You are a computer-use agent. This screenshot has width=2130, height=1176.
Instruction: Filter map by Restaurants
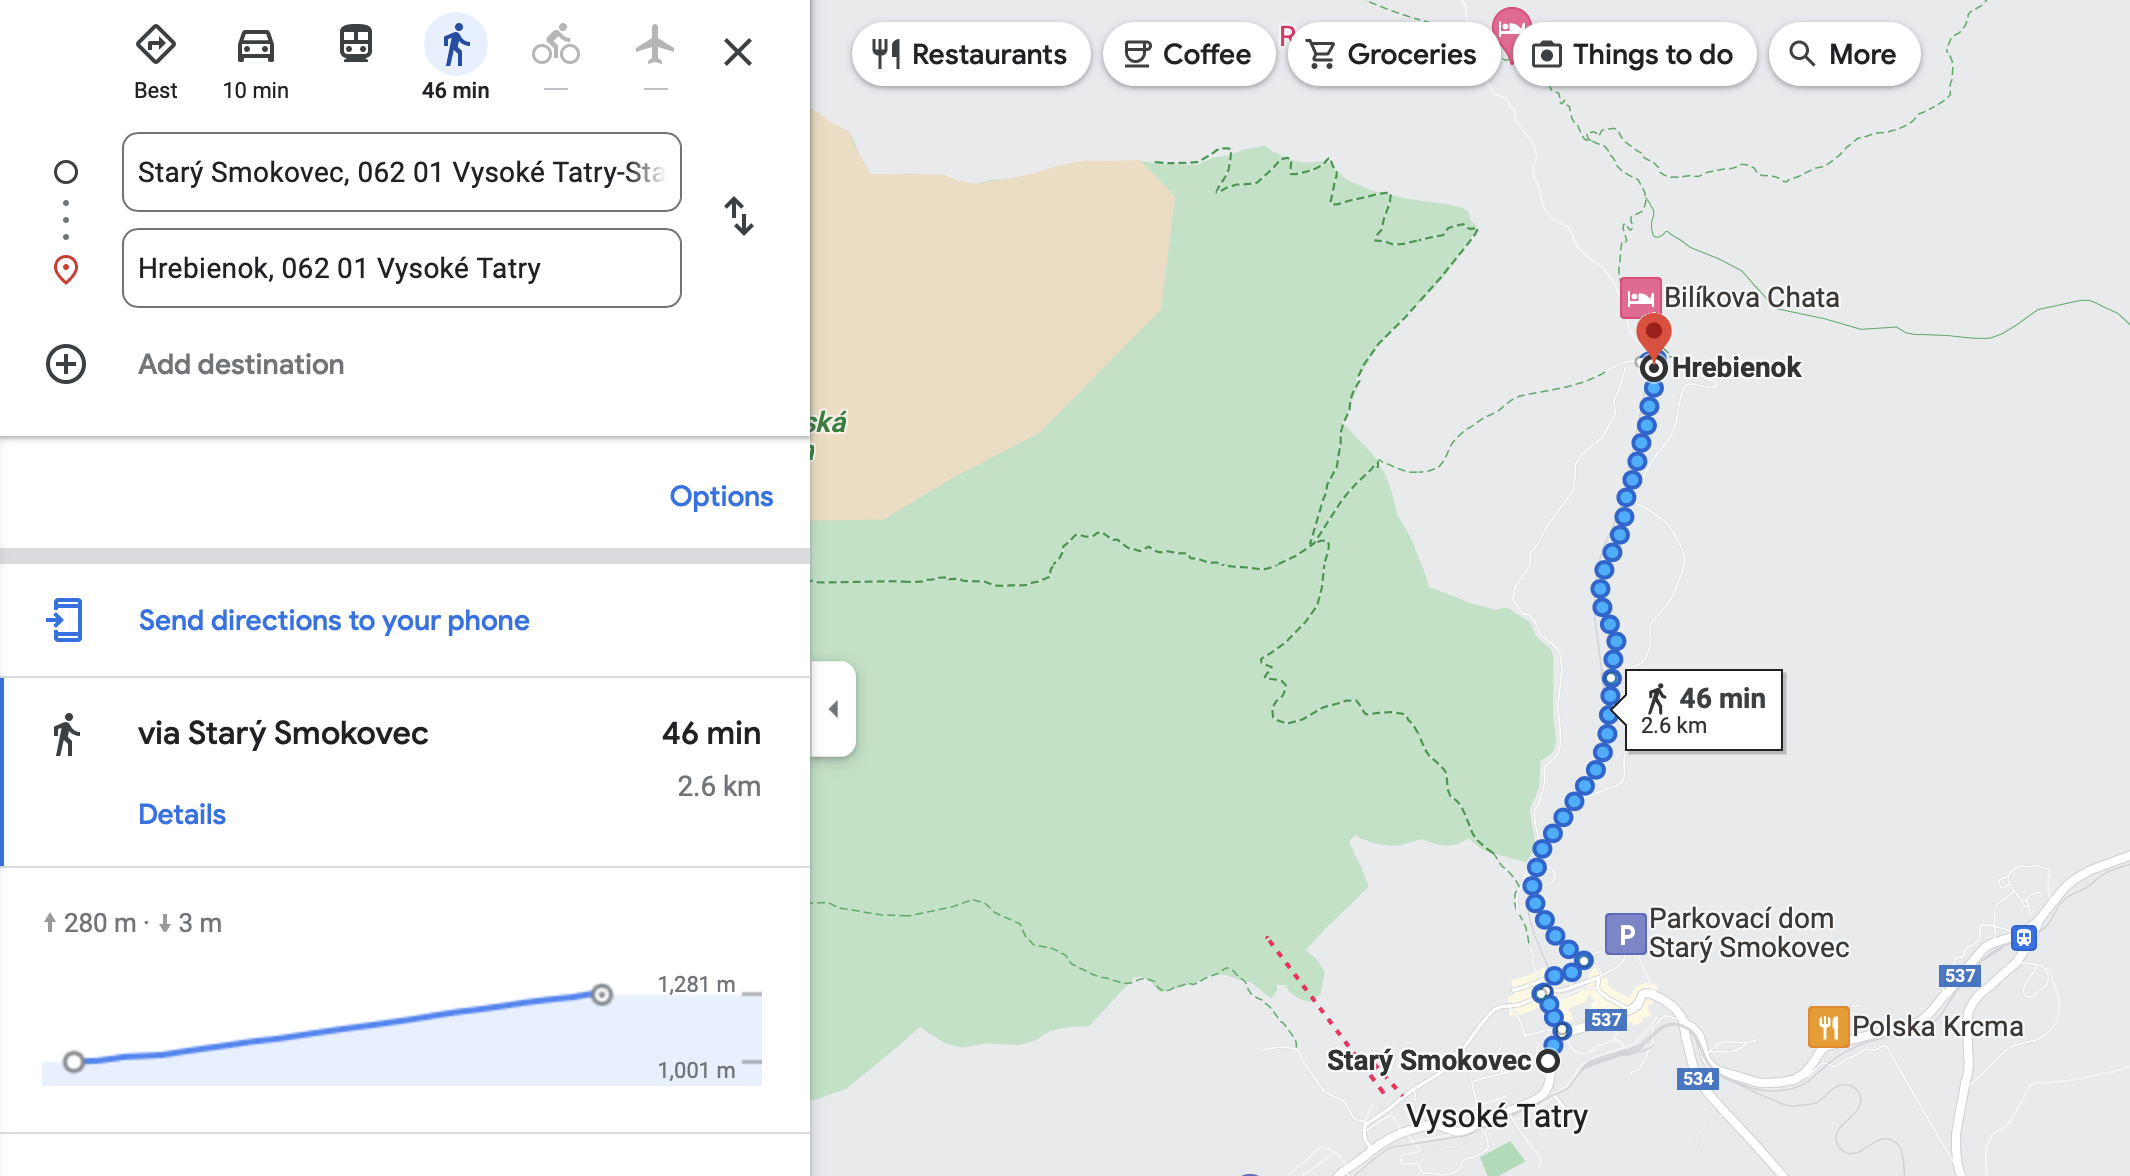[971, 54]
